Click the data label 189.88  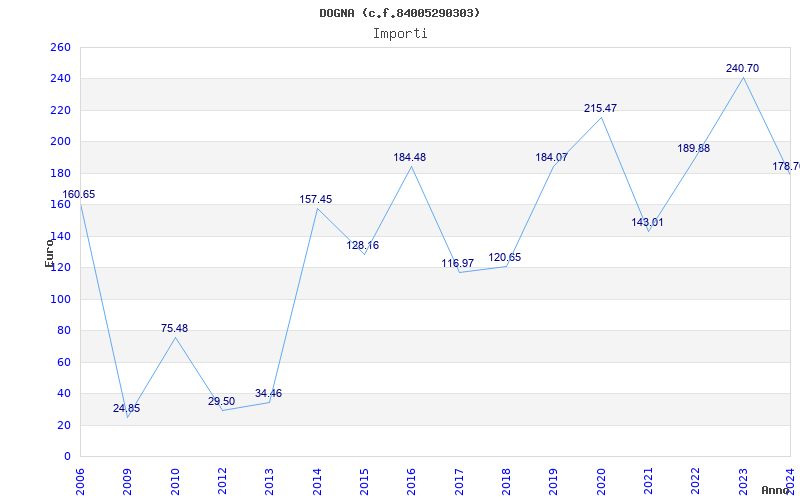pyautogui.click(x=694, y=148)
